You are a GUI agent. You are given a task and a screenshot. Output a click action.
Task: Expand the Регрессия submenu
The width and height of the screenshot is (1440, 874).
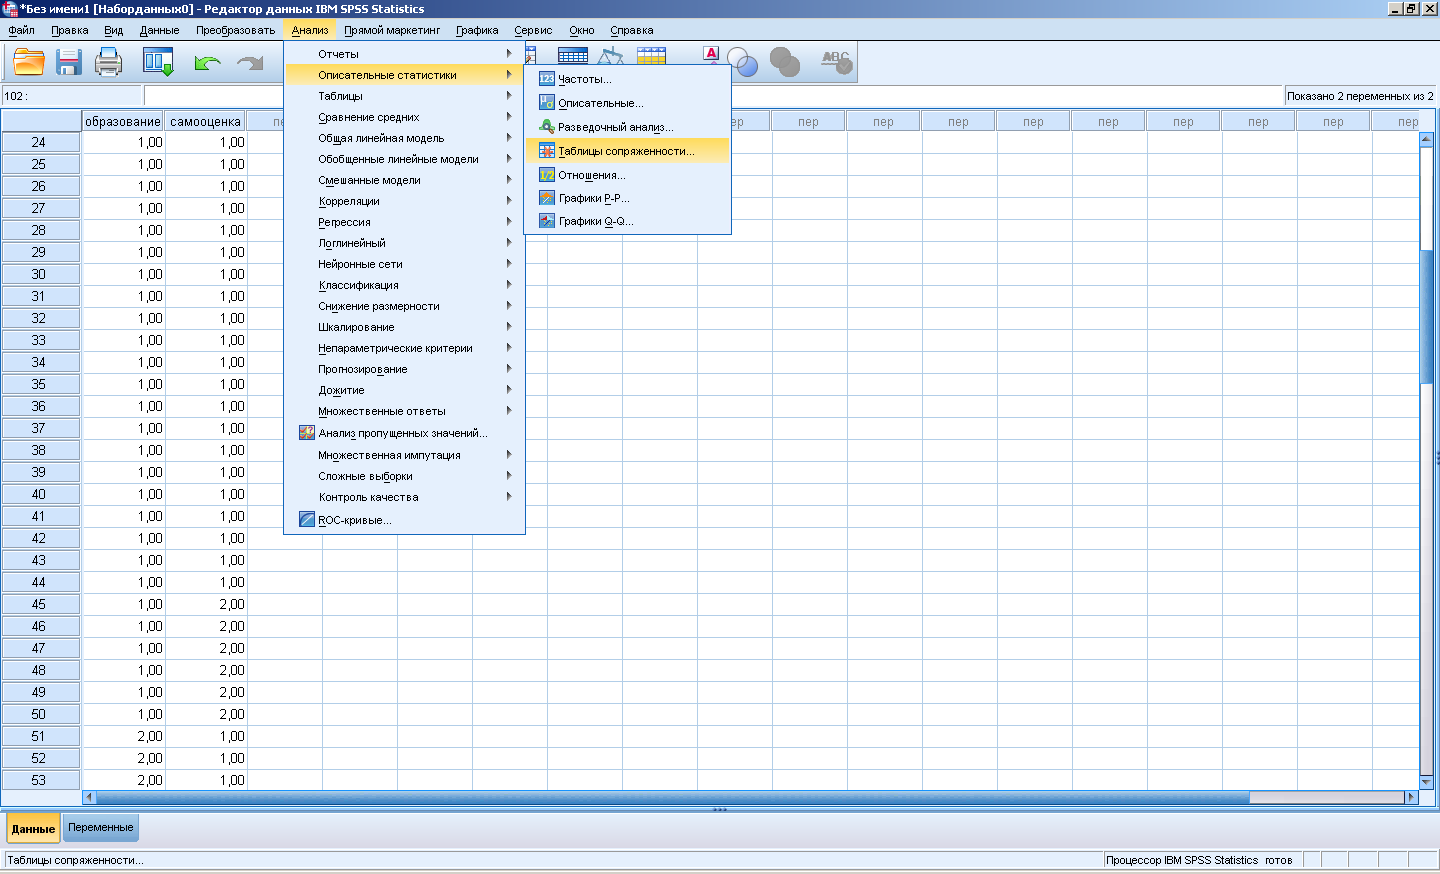point(404,222)
